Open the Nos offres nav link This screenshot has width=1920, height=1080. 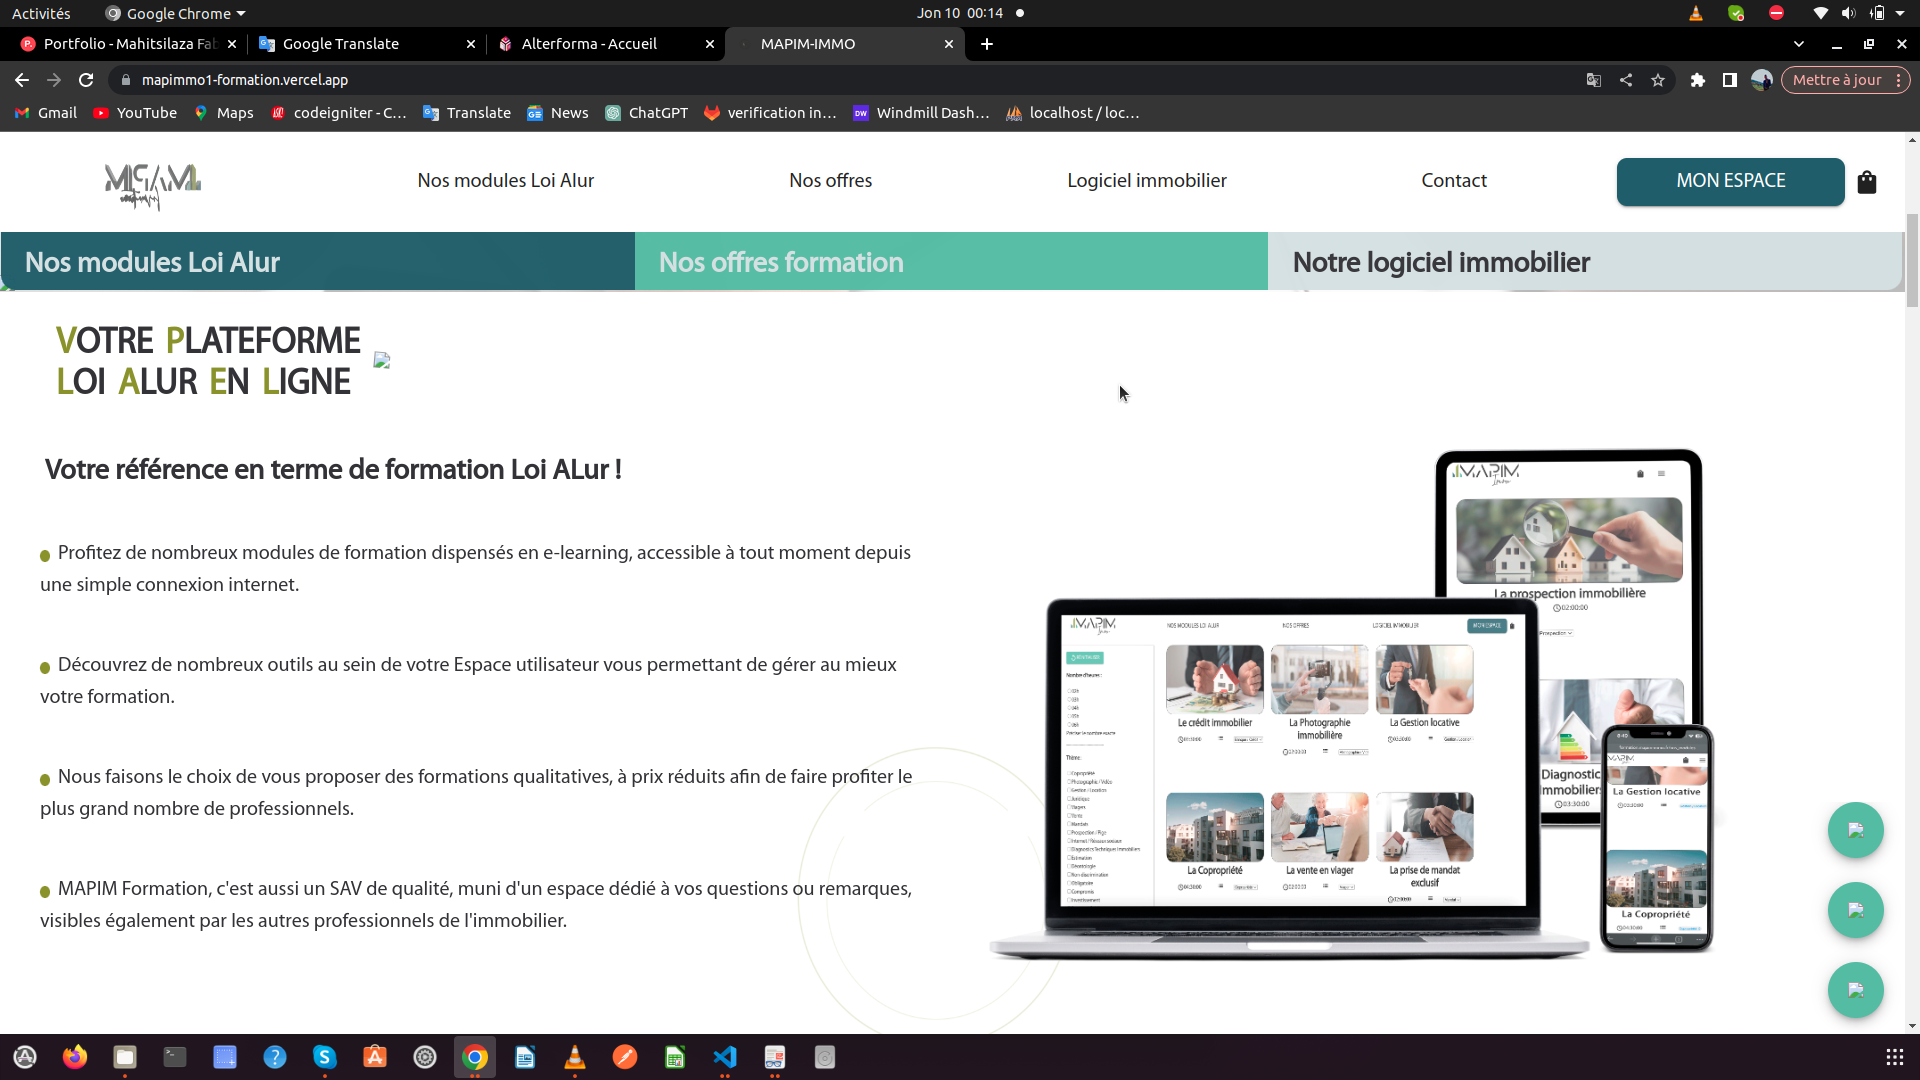tap(830, 181)
